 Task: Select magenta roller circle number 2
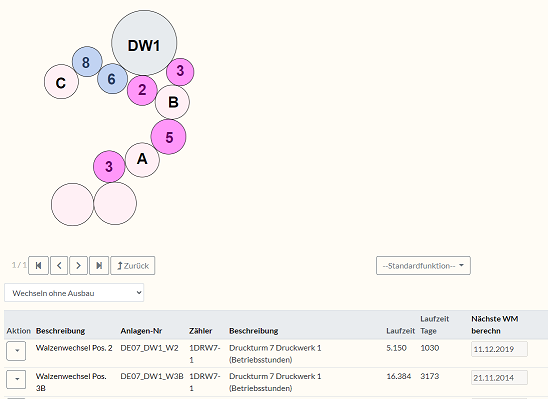[x=142, y=90]
